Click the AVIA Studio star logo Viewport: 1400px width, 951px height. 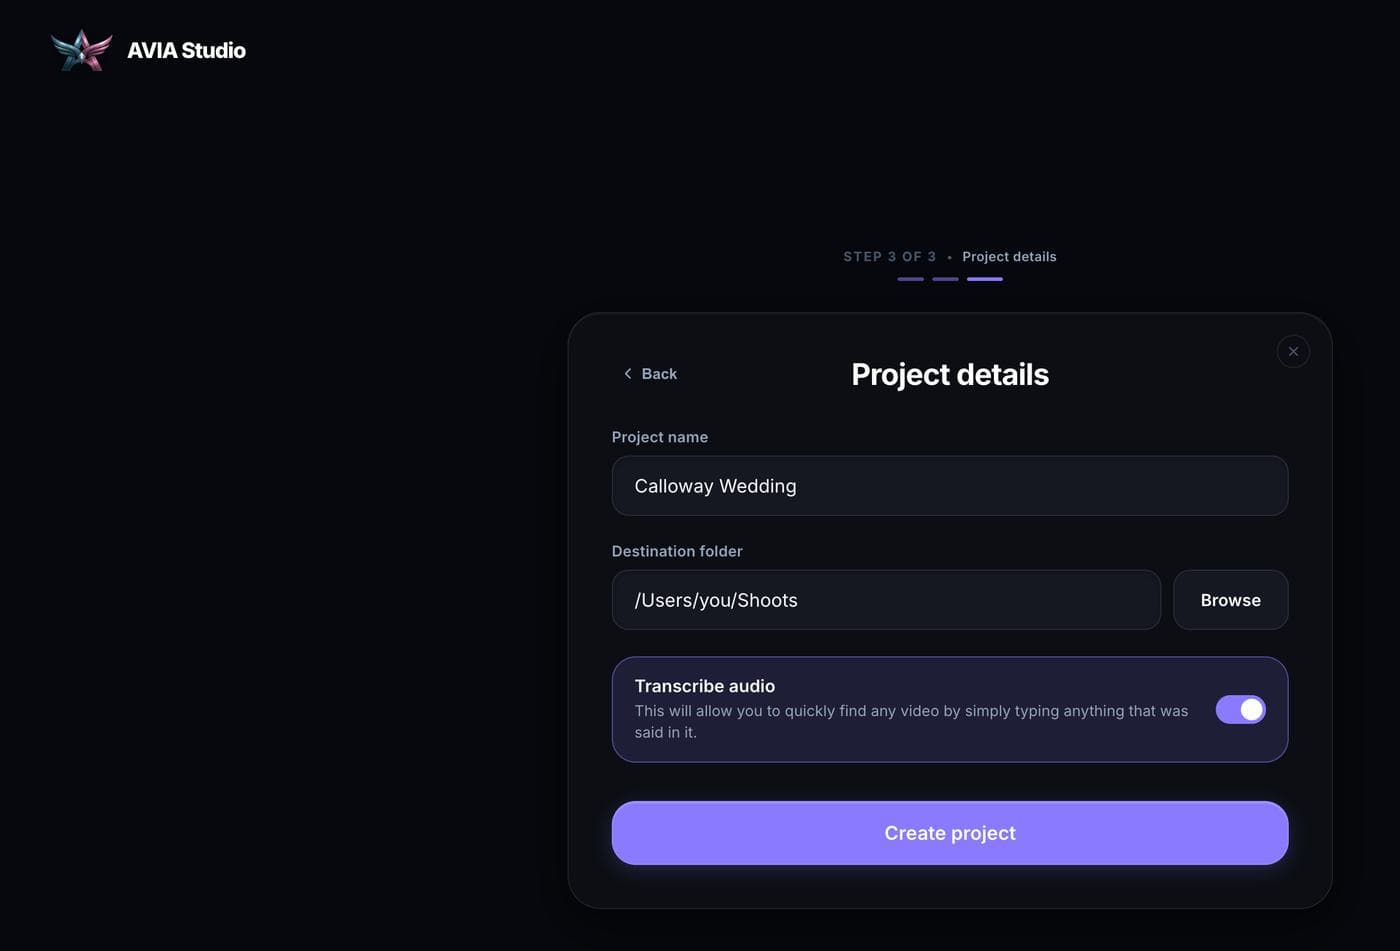81,50
